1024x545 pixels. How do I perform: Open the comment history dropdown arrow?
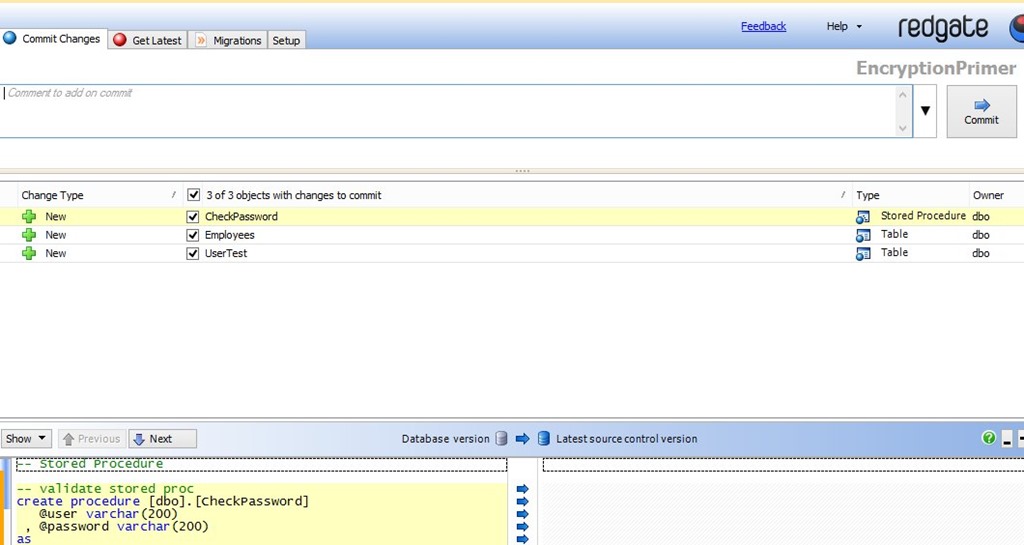pyautogui.click(x=926, y=111)
